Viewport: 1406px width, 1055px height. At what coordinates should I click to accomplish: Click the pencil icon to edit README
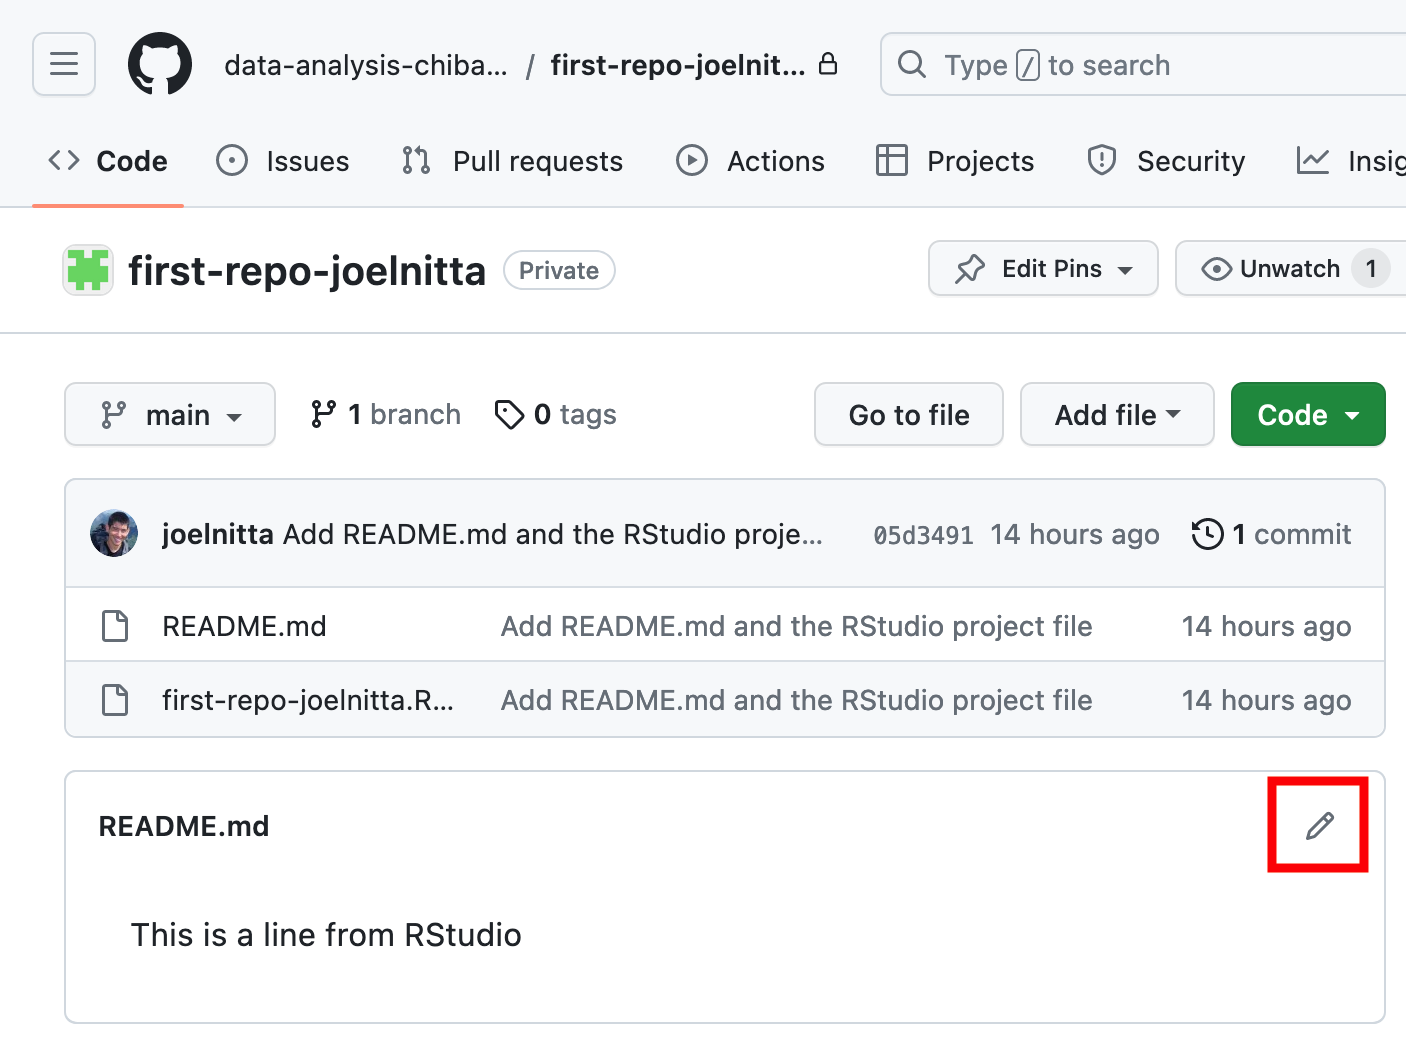[x=1319, y=826]
